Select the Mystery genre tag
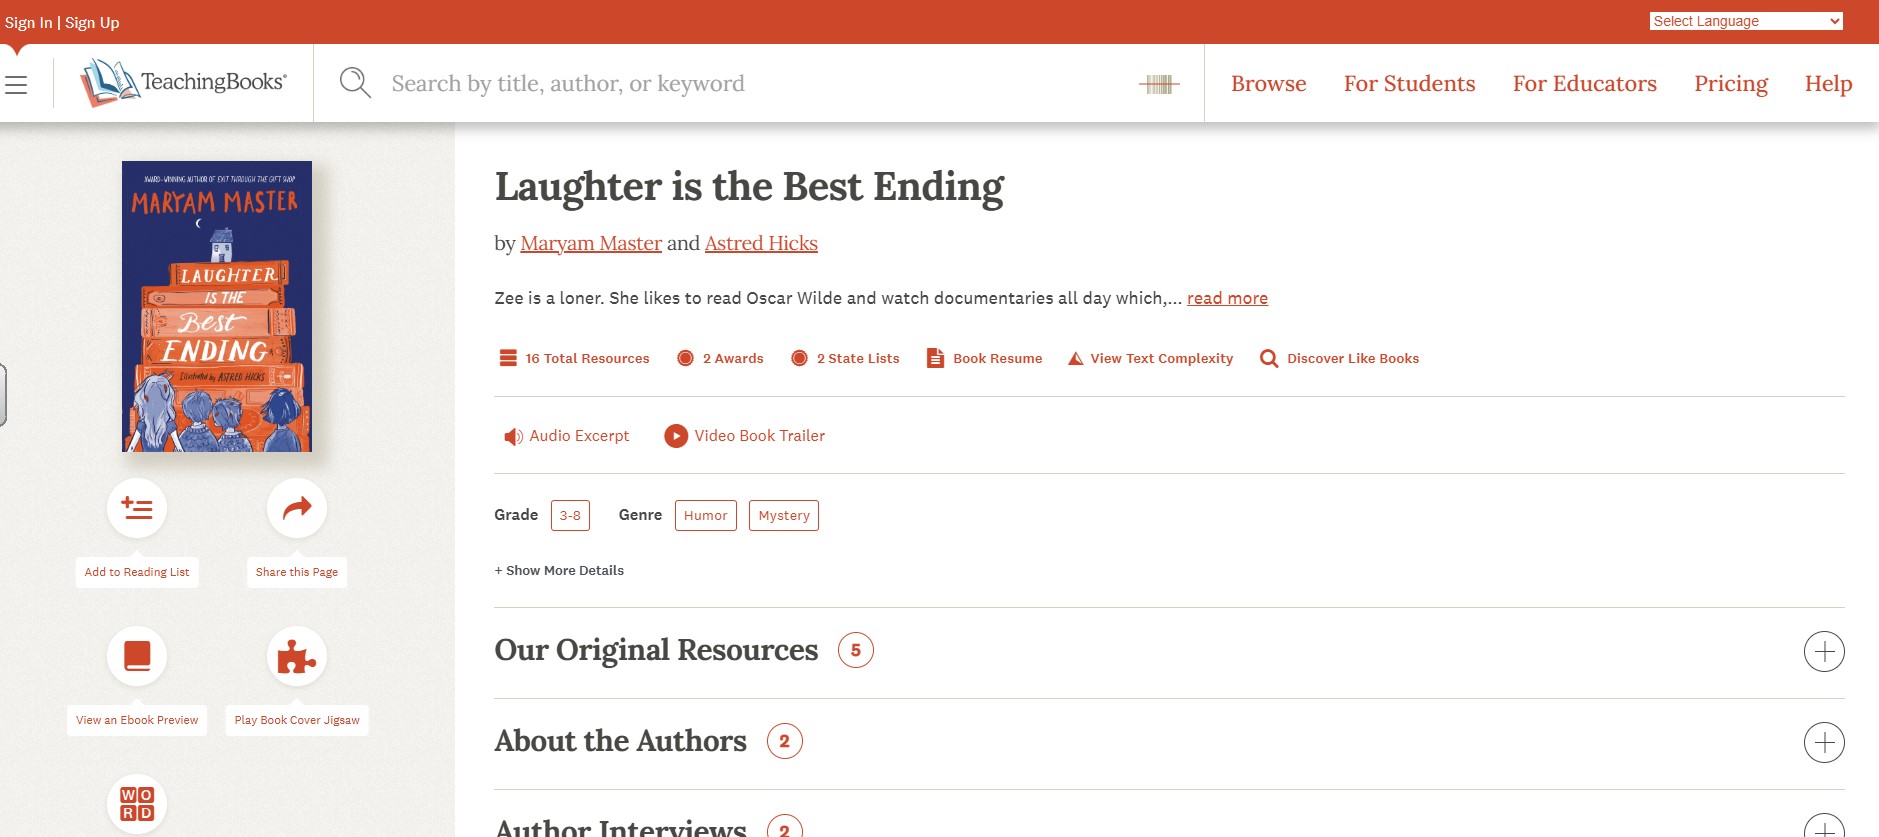Screen dimensions: 1879x837 [x=784, y=516]
